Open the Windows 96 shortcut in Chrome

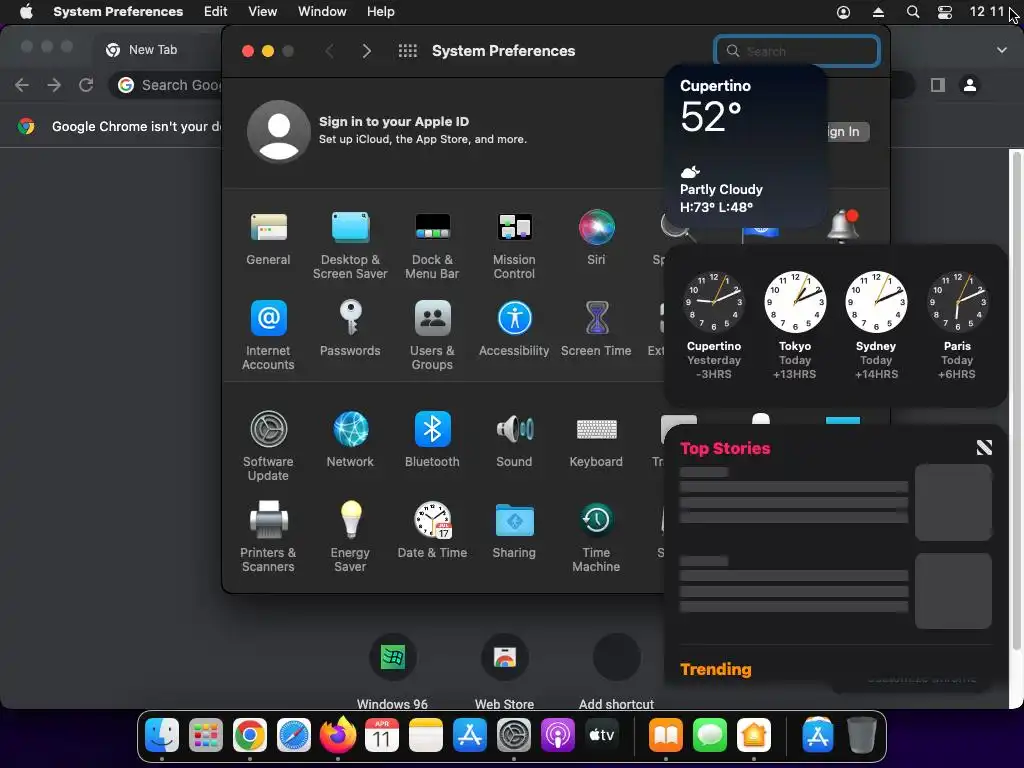point(392,673)
